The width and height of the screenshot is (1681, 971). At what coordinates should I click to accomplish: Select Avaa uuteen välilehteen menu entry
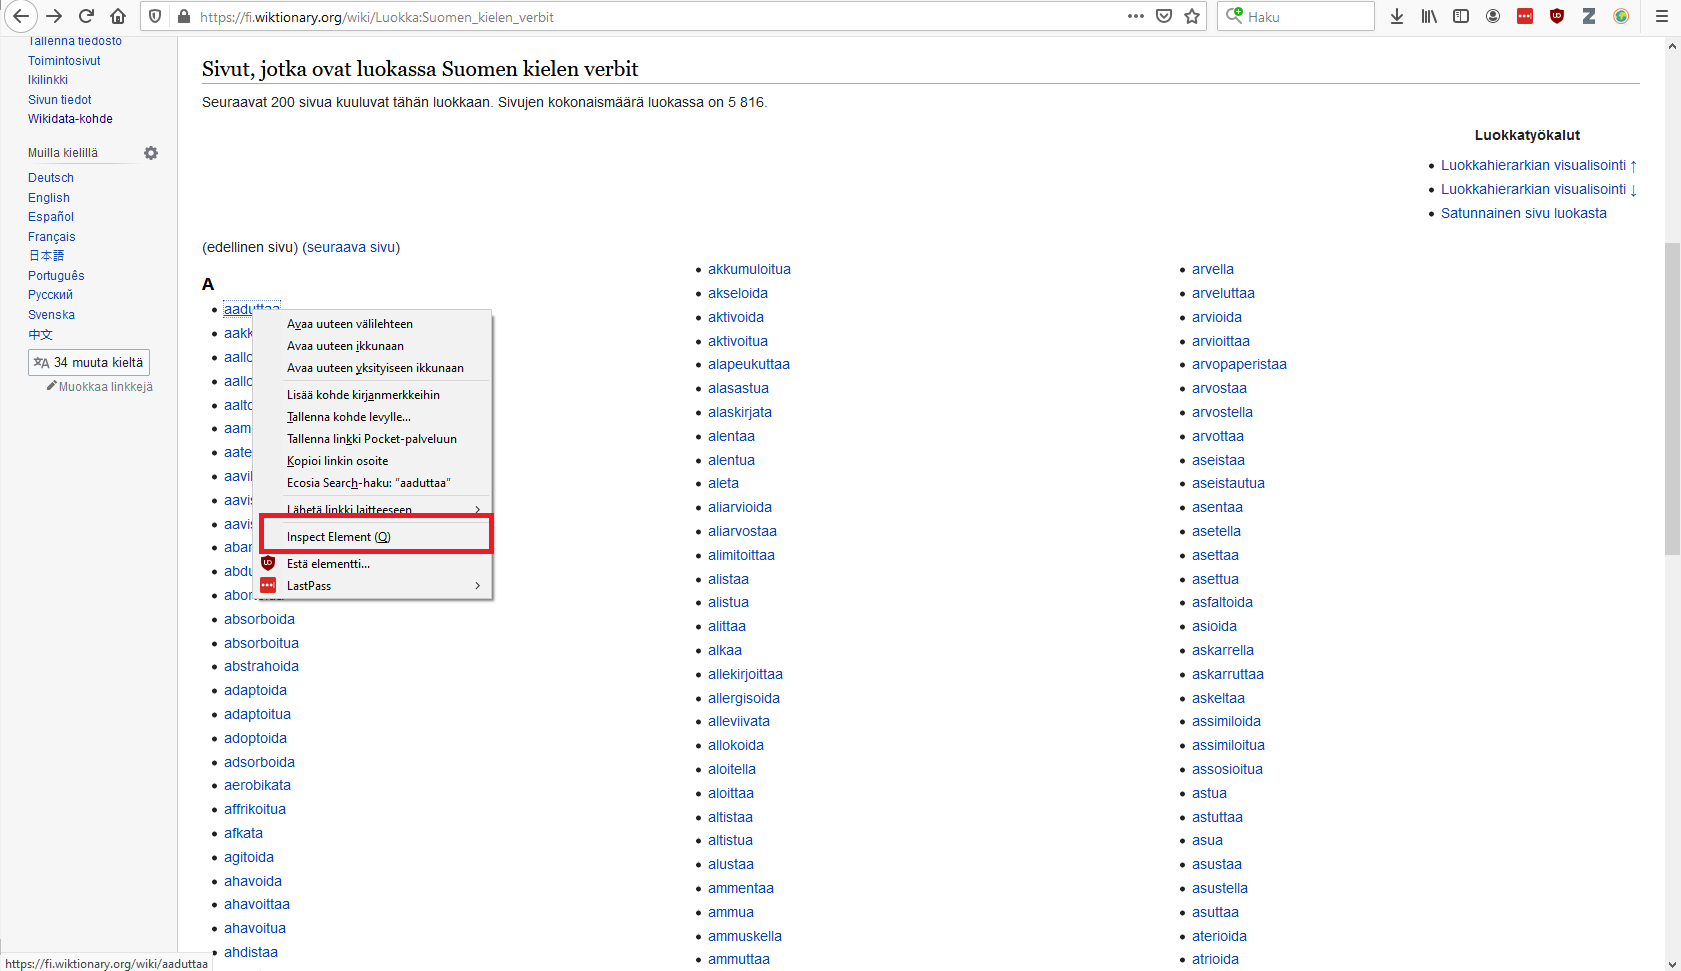[x=349, y=324]
